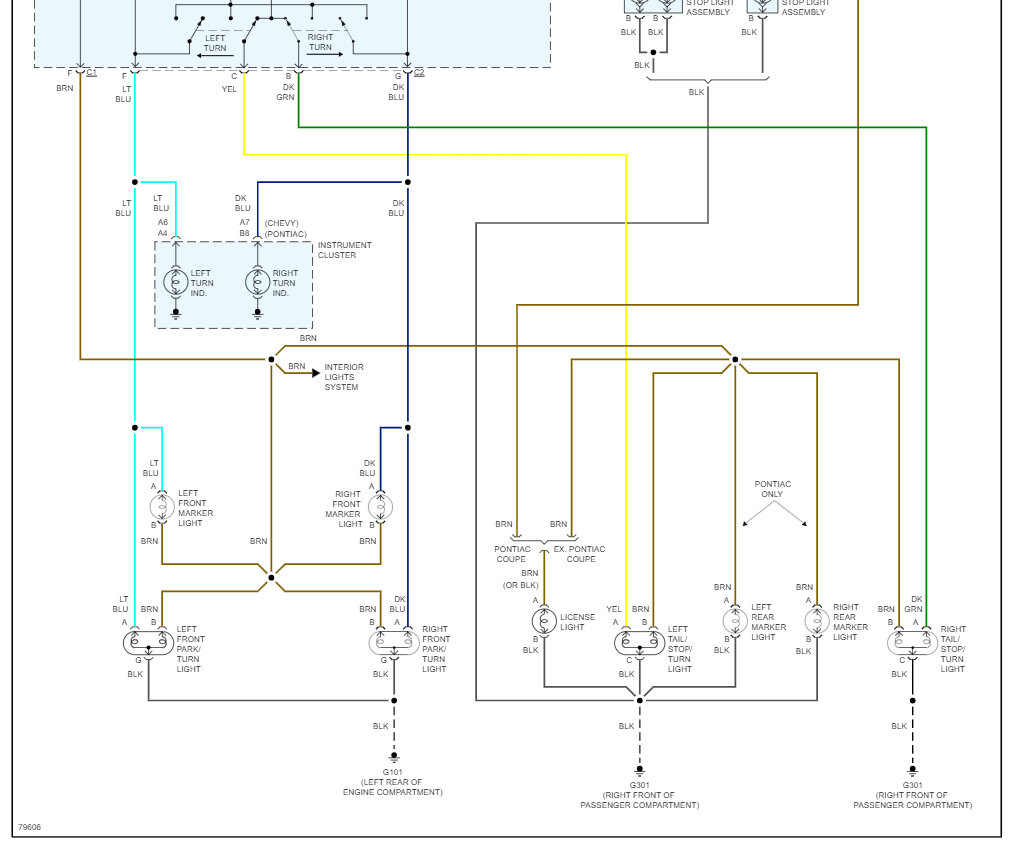Click the Left Front Marker Light bulb
Screen dimensions: 1014x843
[x=161, y=508]
